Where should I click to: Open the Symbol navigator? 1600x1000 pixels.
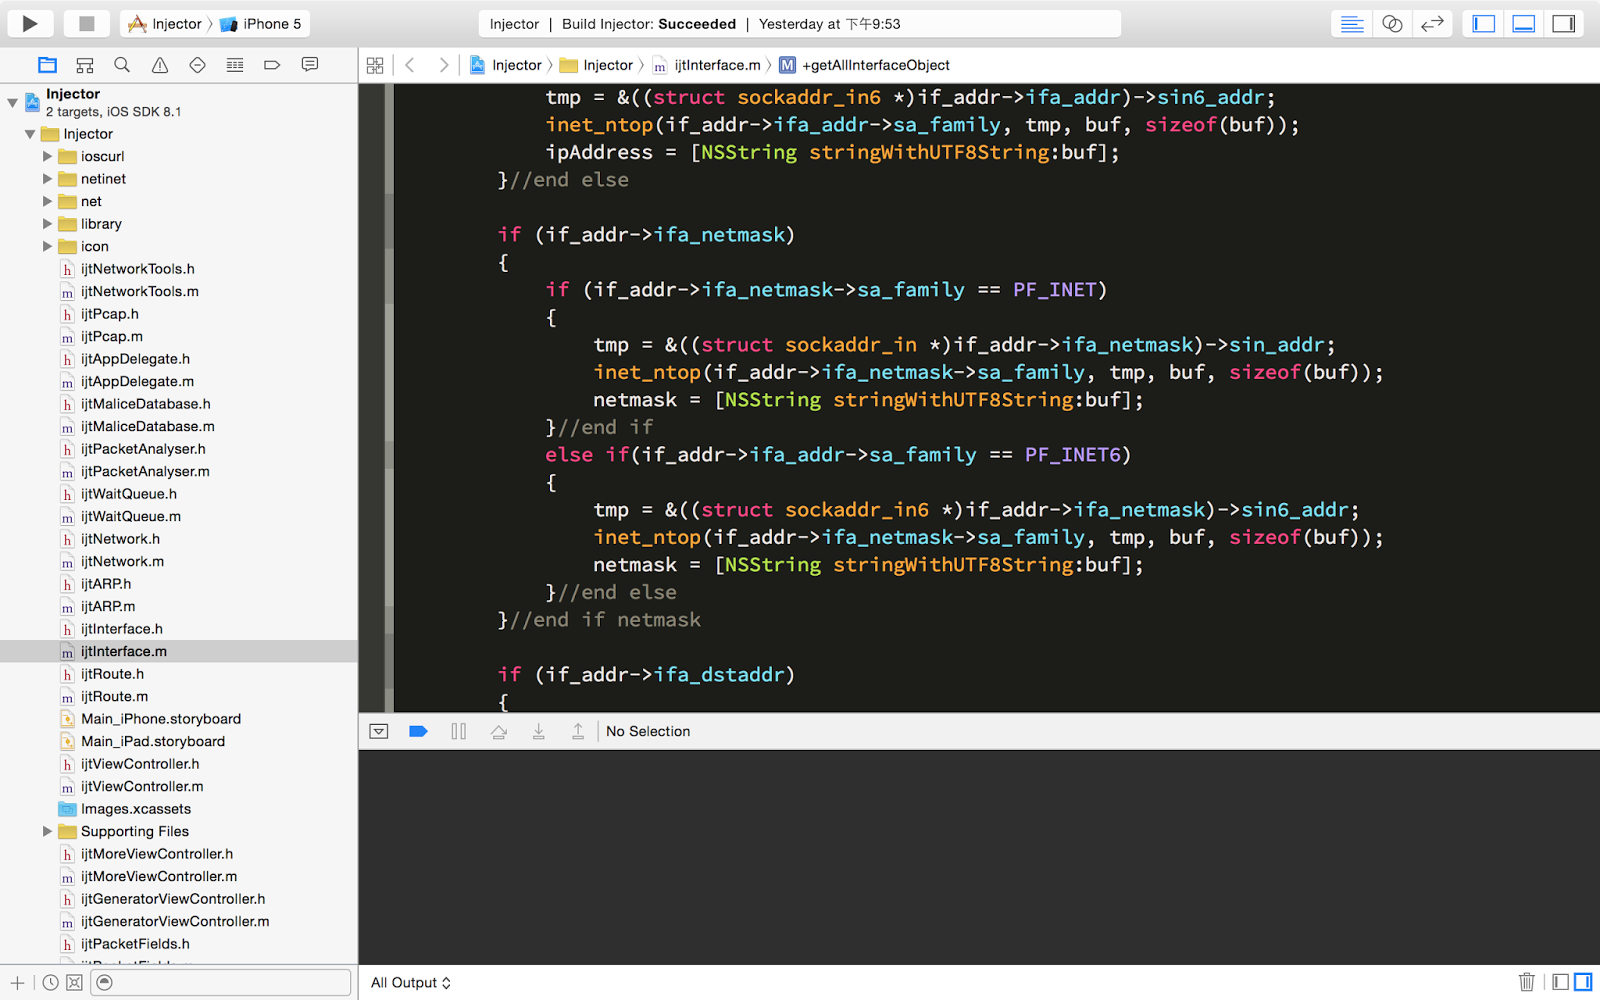pyautogui.click(x=85, y=64)
